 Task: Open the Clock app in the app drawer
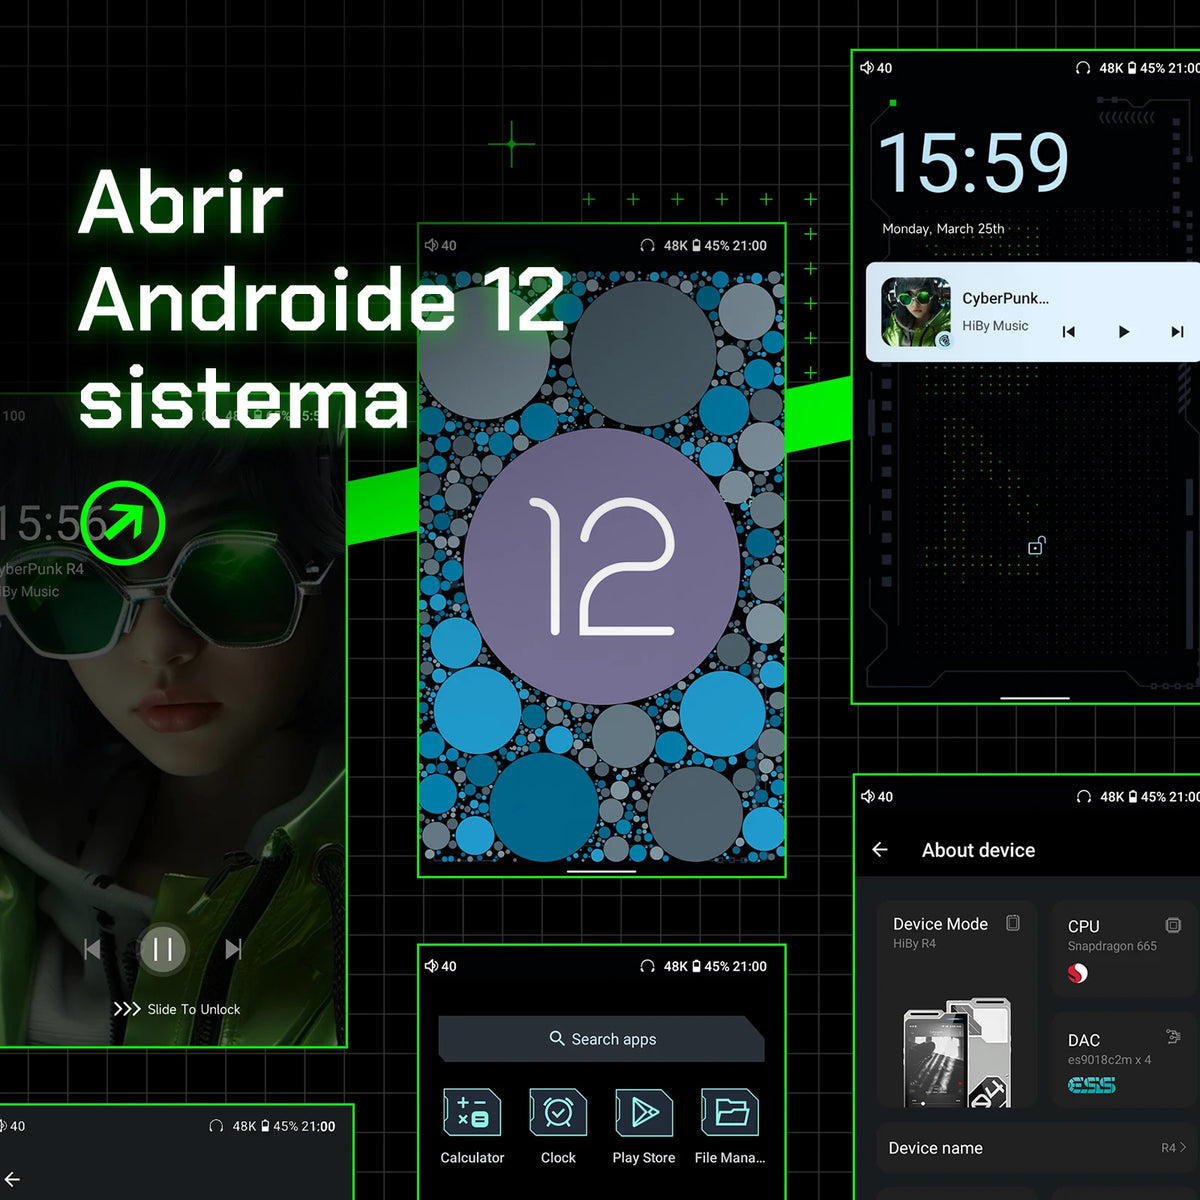[x=558, y=1113]
